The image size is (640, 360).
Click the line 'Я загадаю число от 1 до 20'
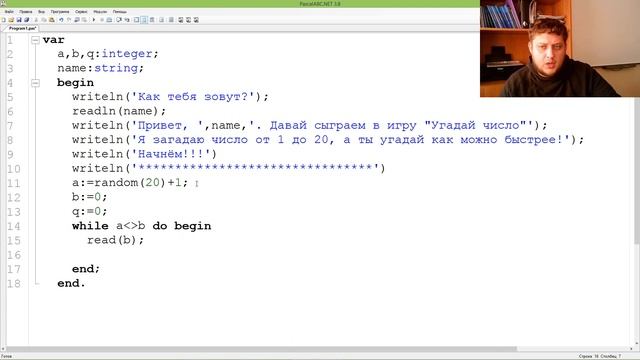point(328,140)
